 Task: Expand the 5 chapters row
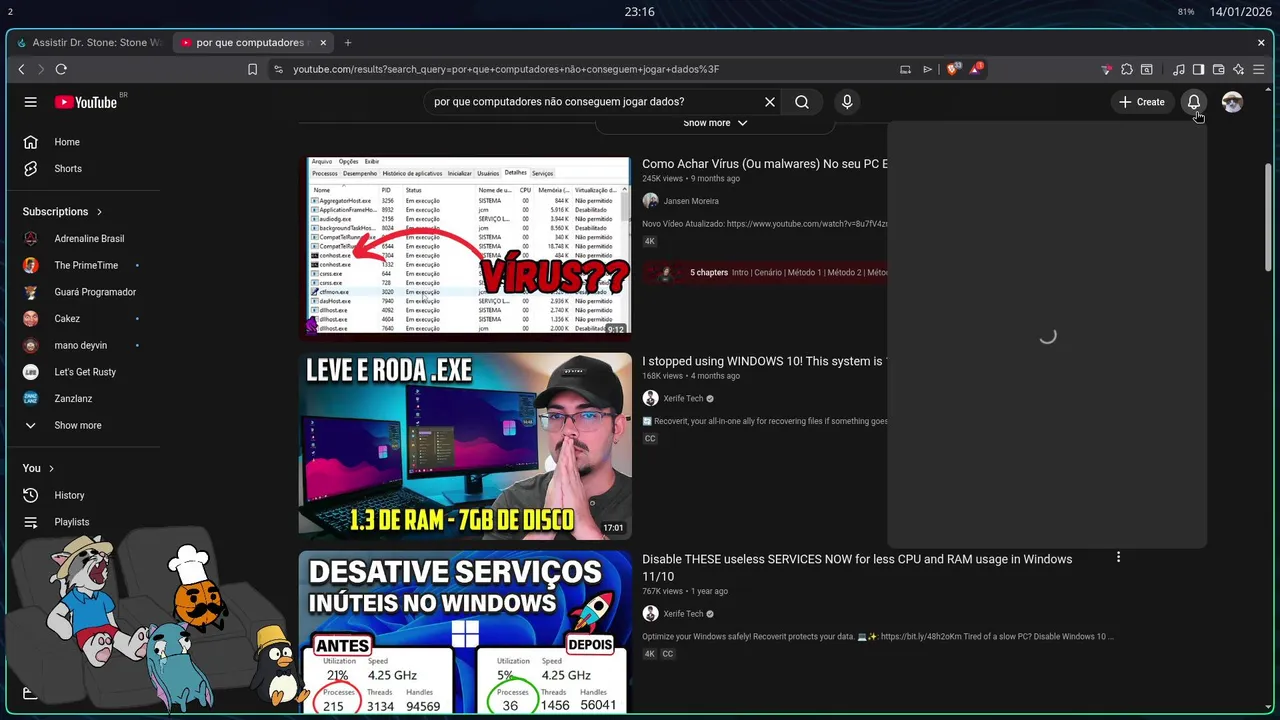click(766, 272)
